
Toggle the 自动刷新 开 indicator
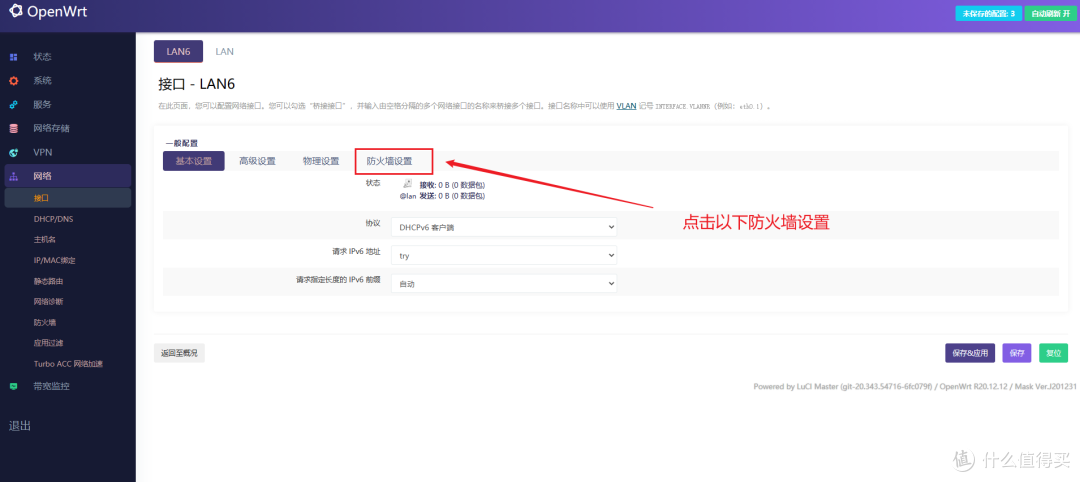tap(1050, 14)
